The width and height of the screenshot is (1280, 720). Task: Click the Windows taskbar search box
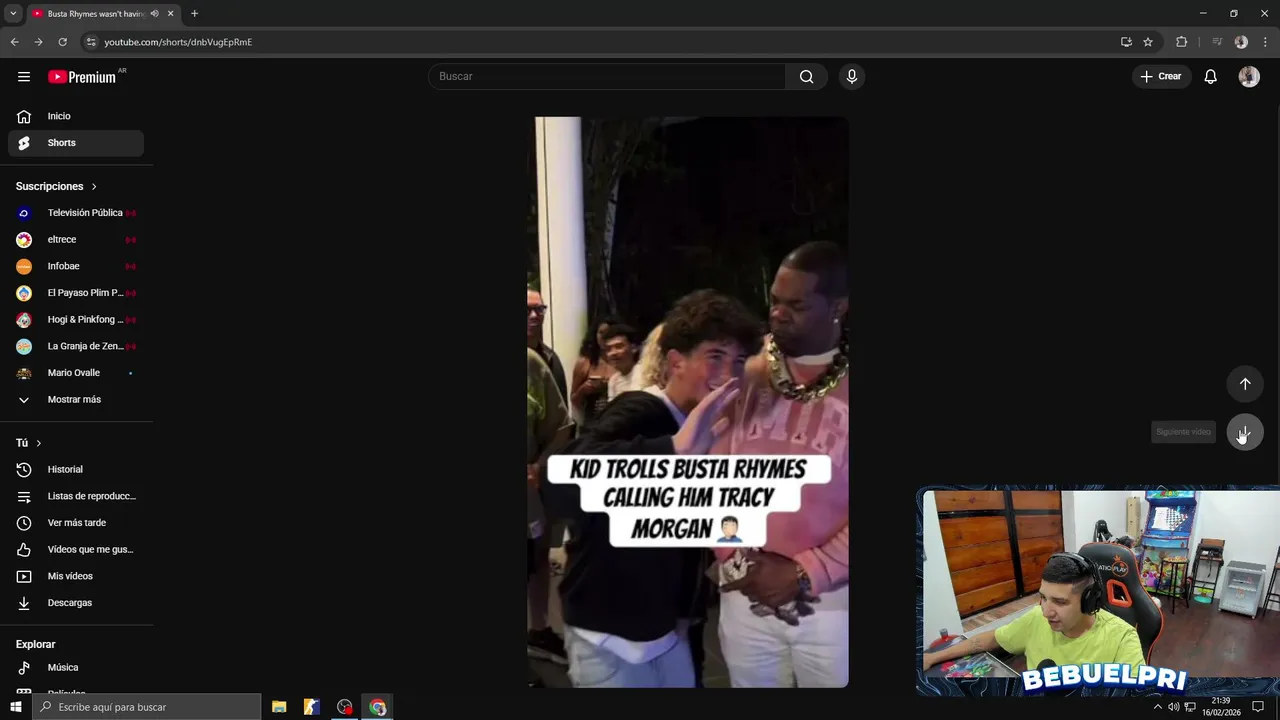coord(147,707)
